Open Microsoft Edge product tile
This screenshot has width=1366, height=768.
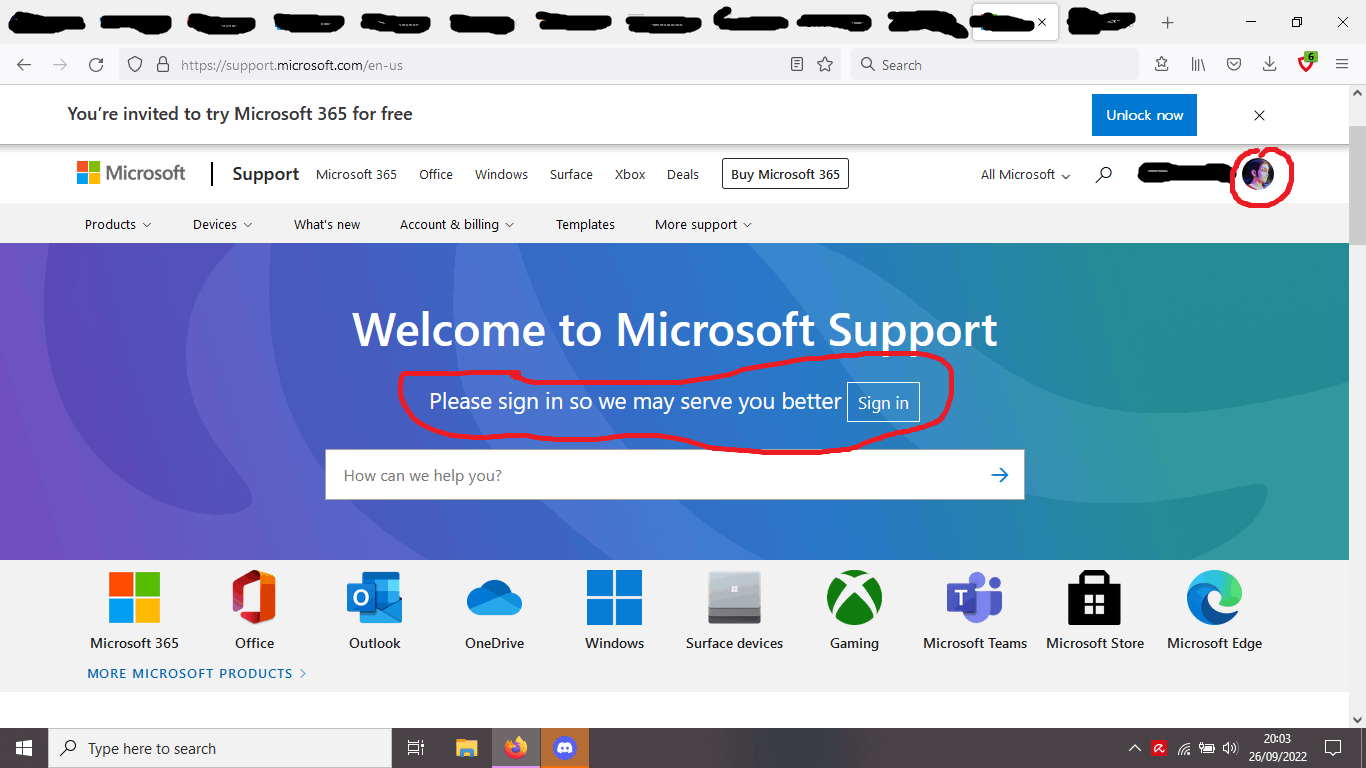coord(1214,610)
